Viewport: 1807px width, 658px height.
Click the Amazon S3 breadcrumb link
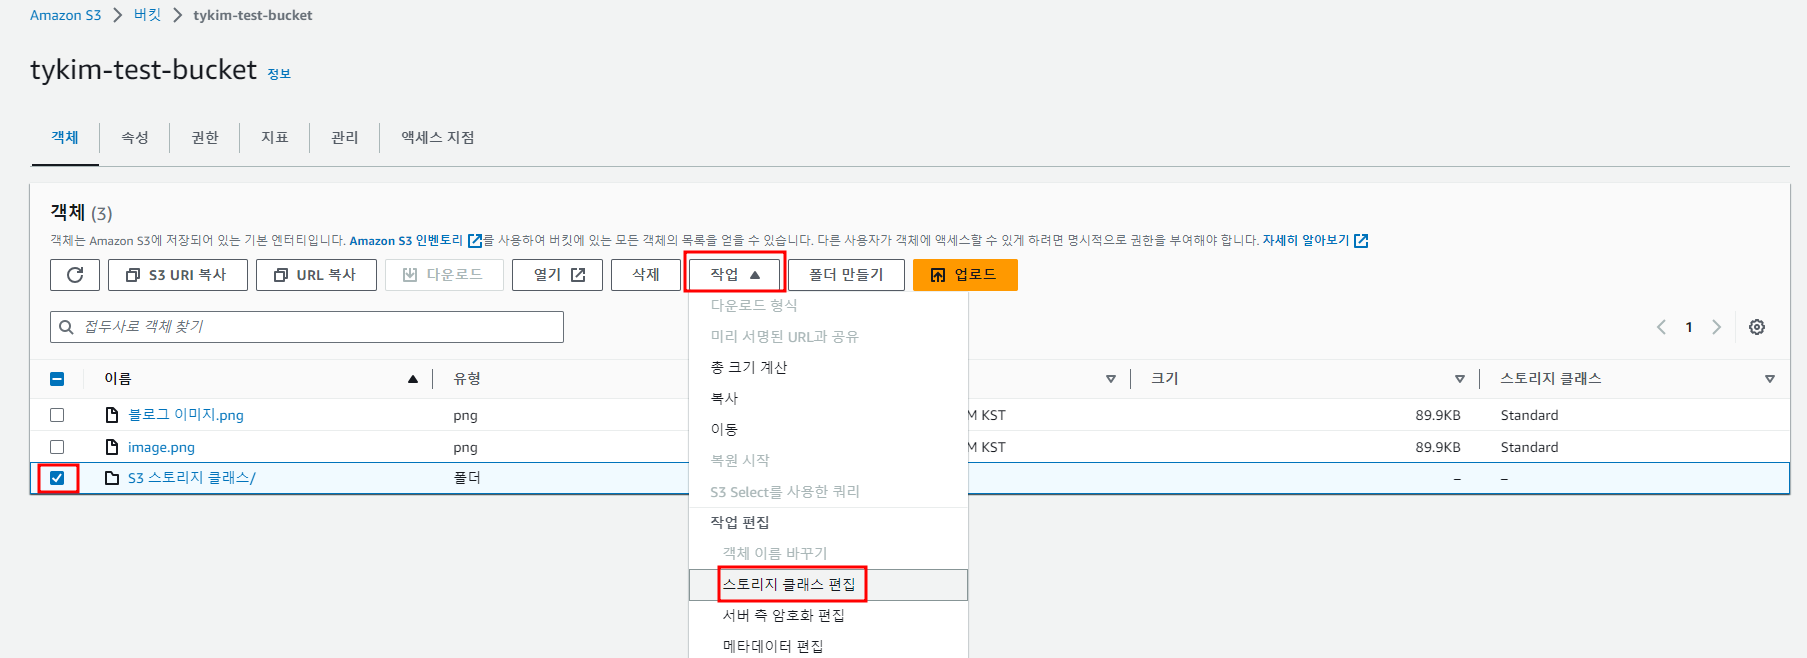click(65, 15)
